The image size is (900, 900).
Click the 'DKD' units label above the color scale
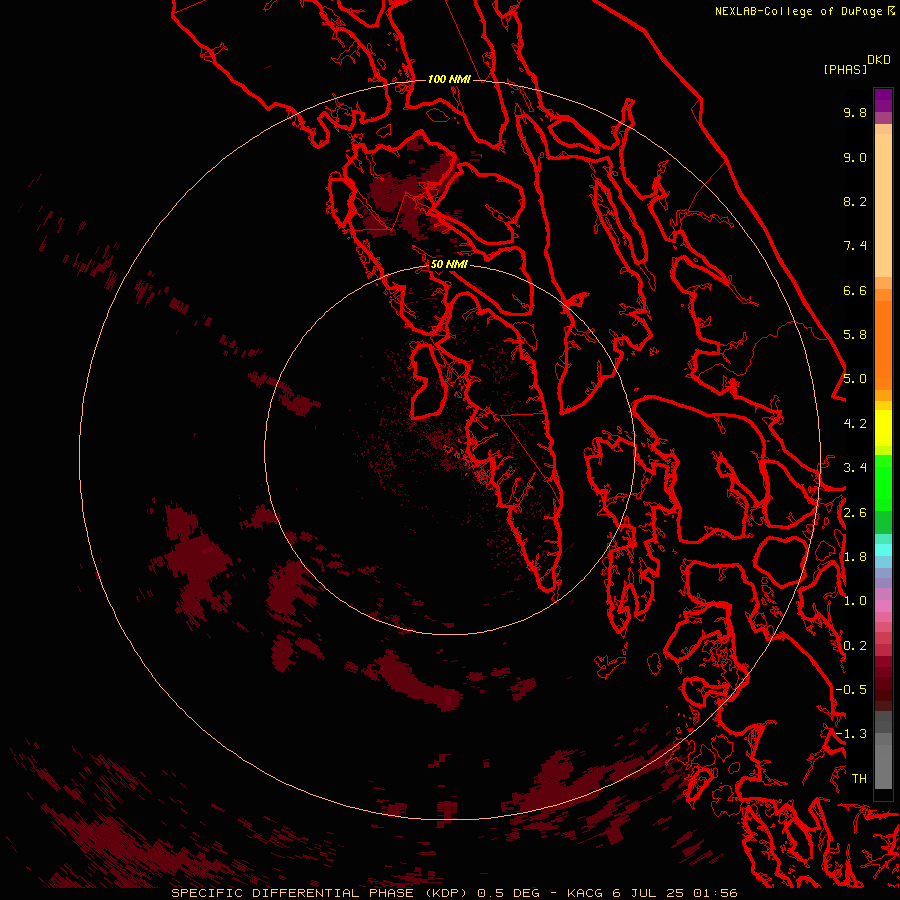[879, 59]
